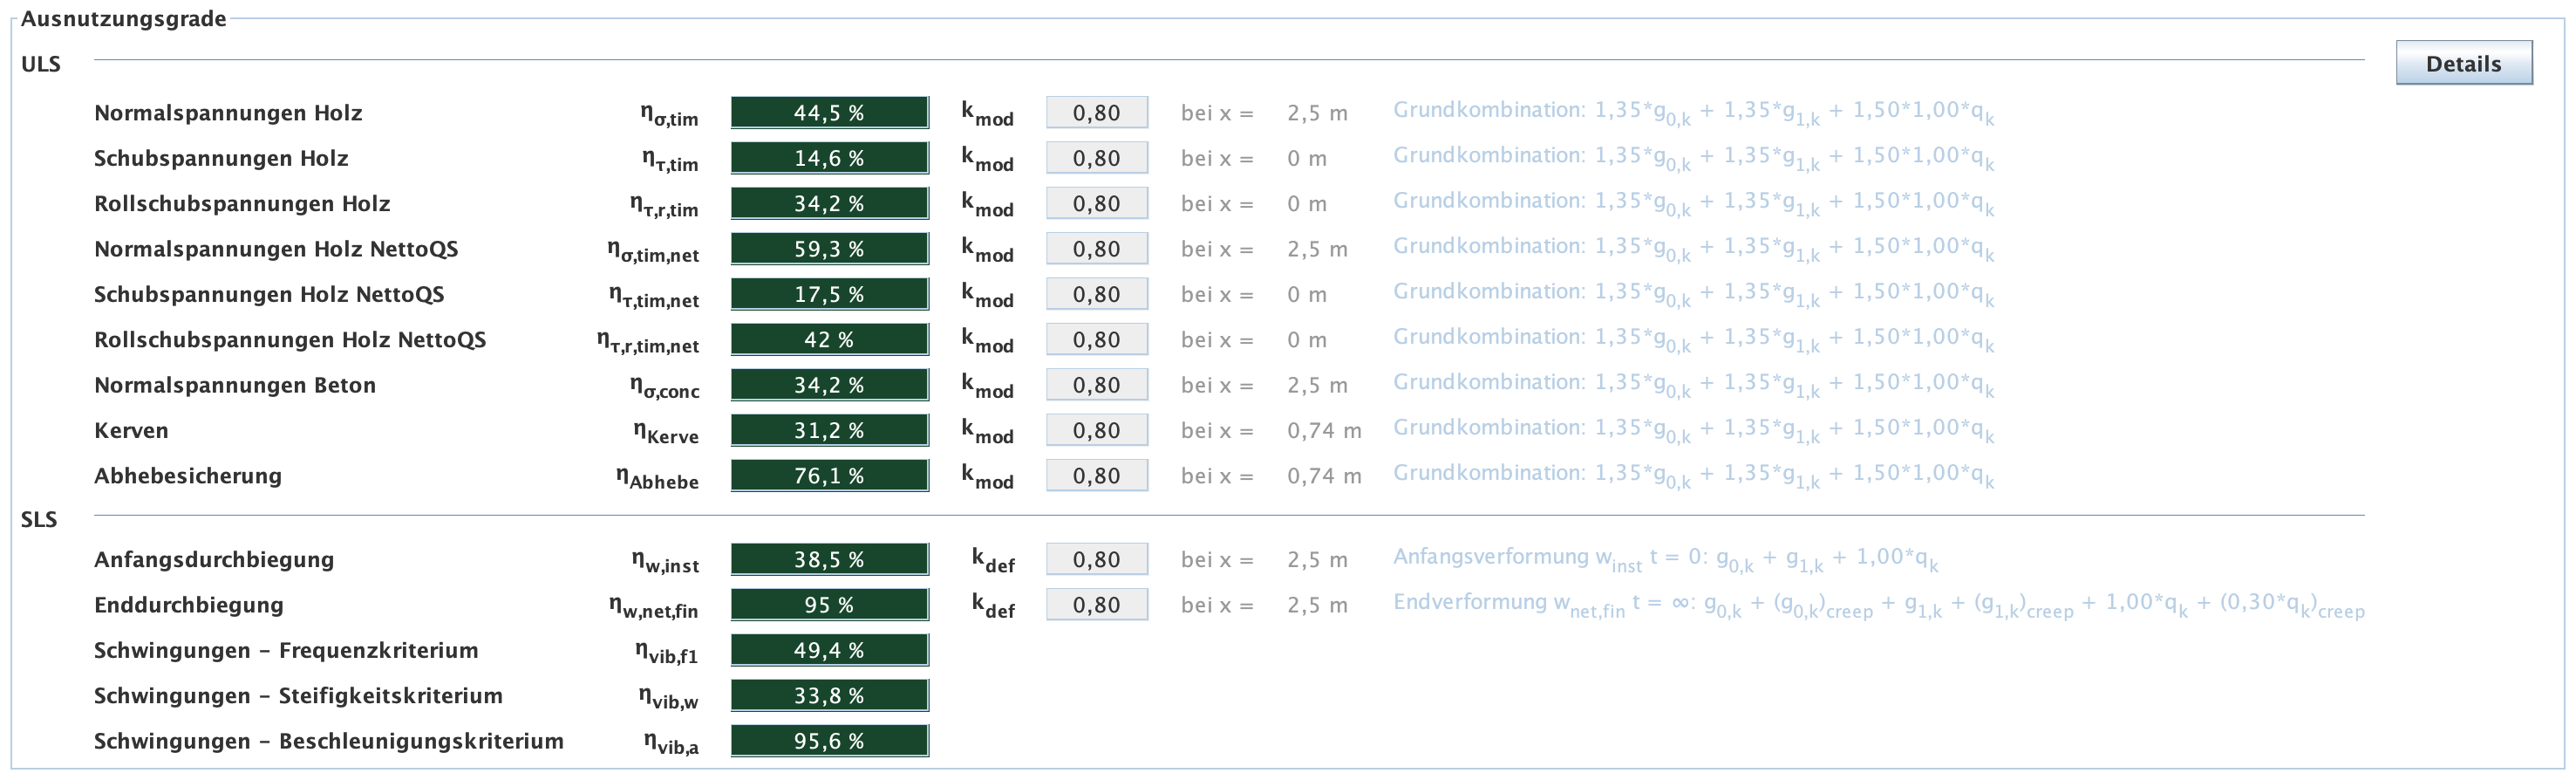Click the Anfangsverformung w_inst combination text
Viewport: 2576px width, 780px height.
(1665, 558)
